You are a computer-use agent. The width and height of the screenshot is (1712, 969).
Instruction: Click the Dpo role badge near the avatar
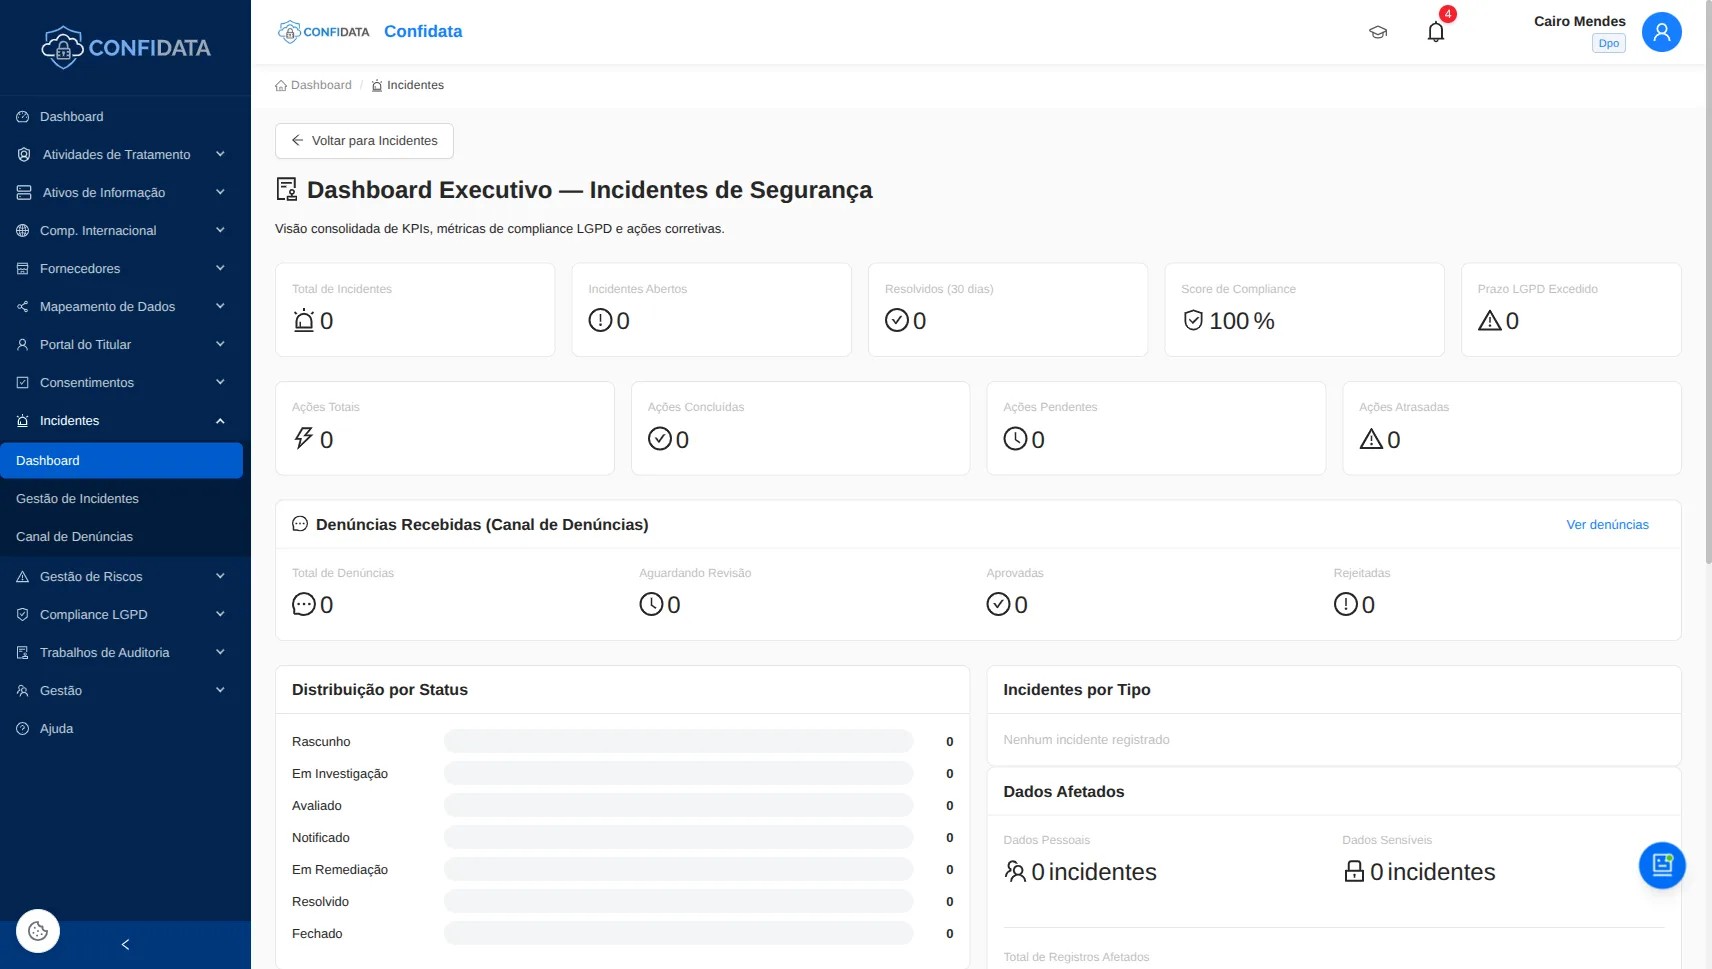(1607, 43)
